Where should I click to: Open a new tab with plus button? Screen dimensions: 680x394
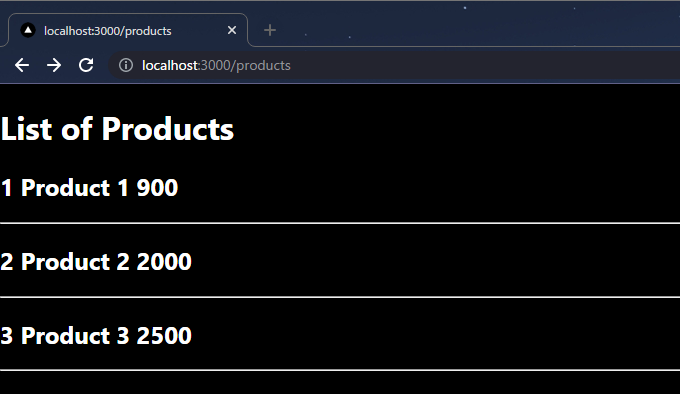pos(270,30)
